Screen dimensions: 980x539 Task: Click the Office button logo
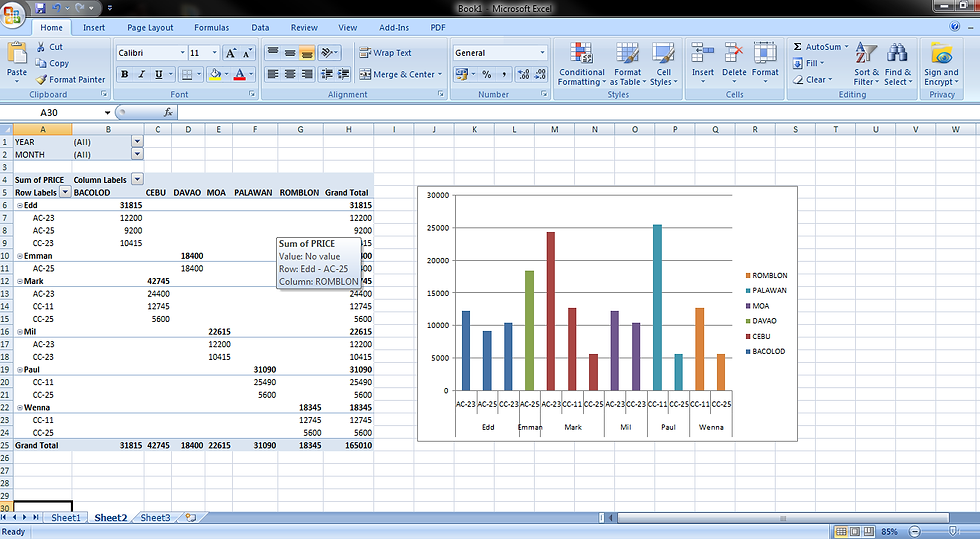[12, 14]
